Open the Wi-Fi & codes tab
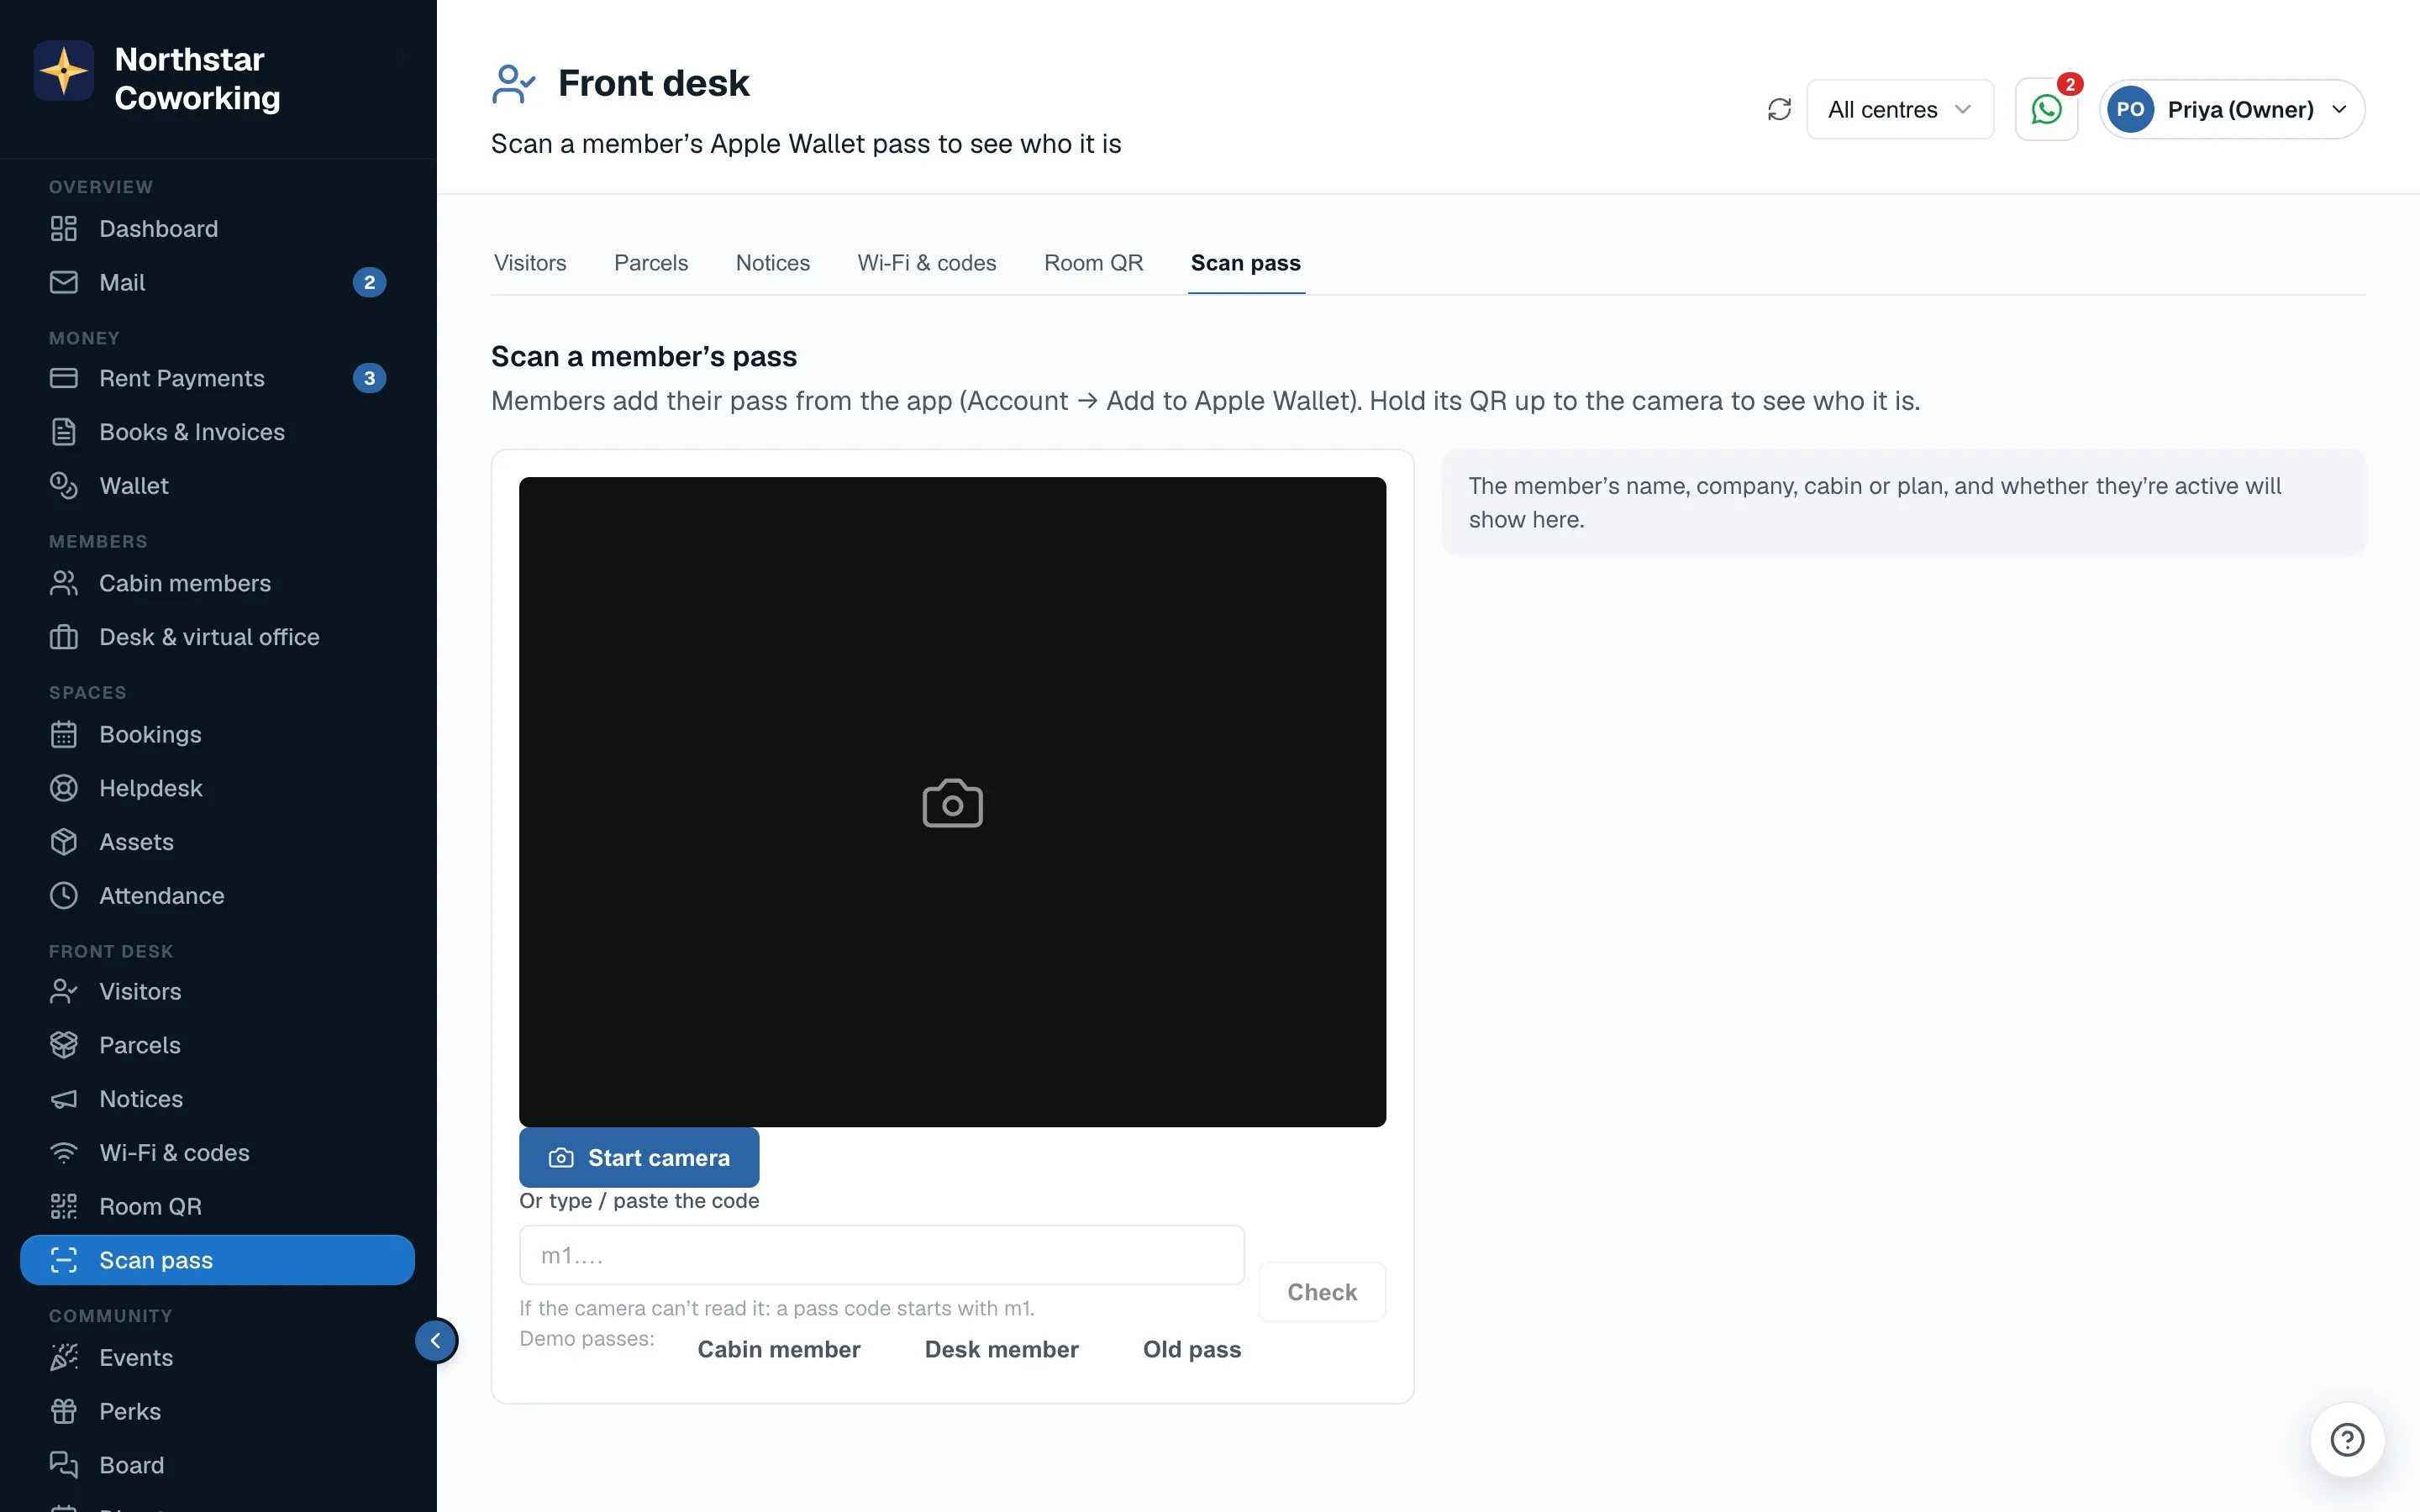The width and height of the screenshot is (2420, 1512). click(927, 263)
